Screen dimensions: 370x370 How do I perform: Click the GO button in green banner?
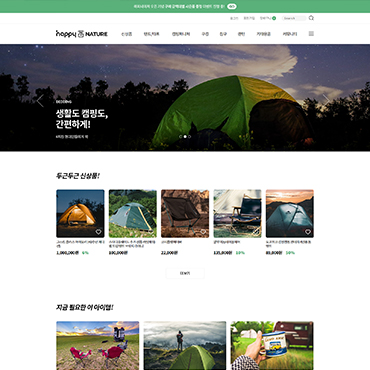[232, 6]
